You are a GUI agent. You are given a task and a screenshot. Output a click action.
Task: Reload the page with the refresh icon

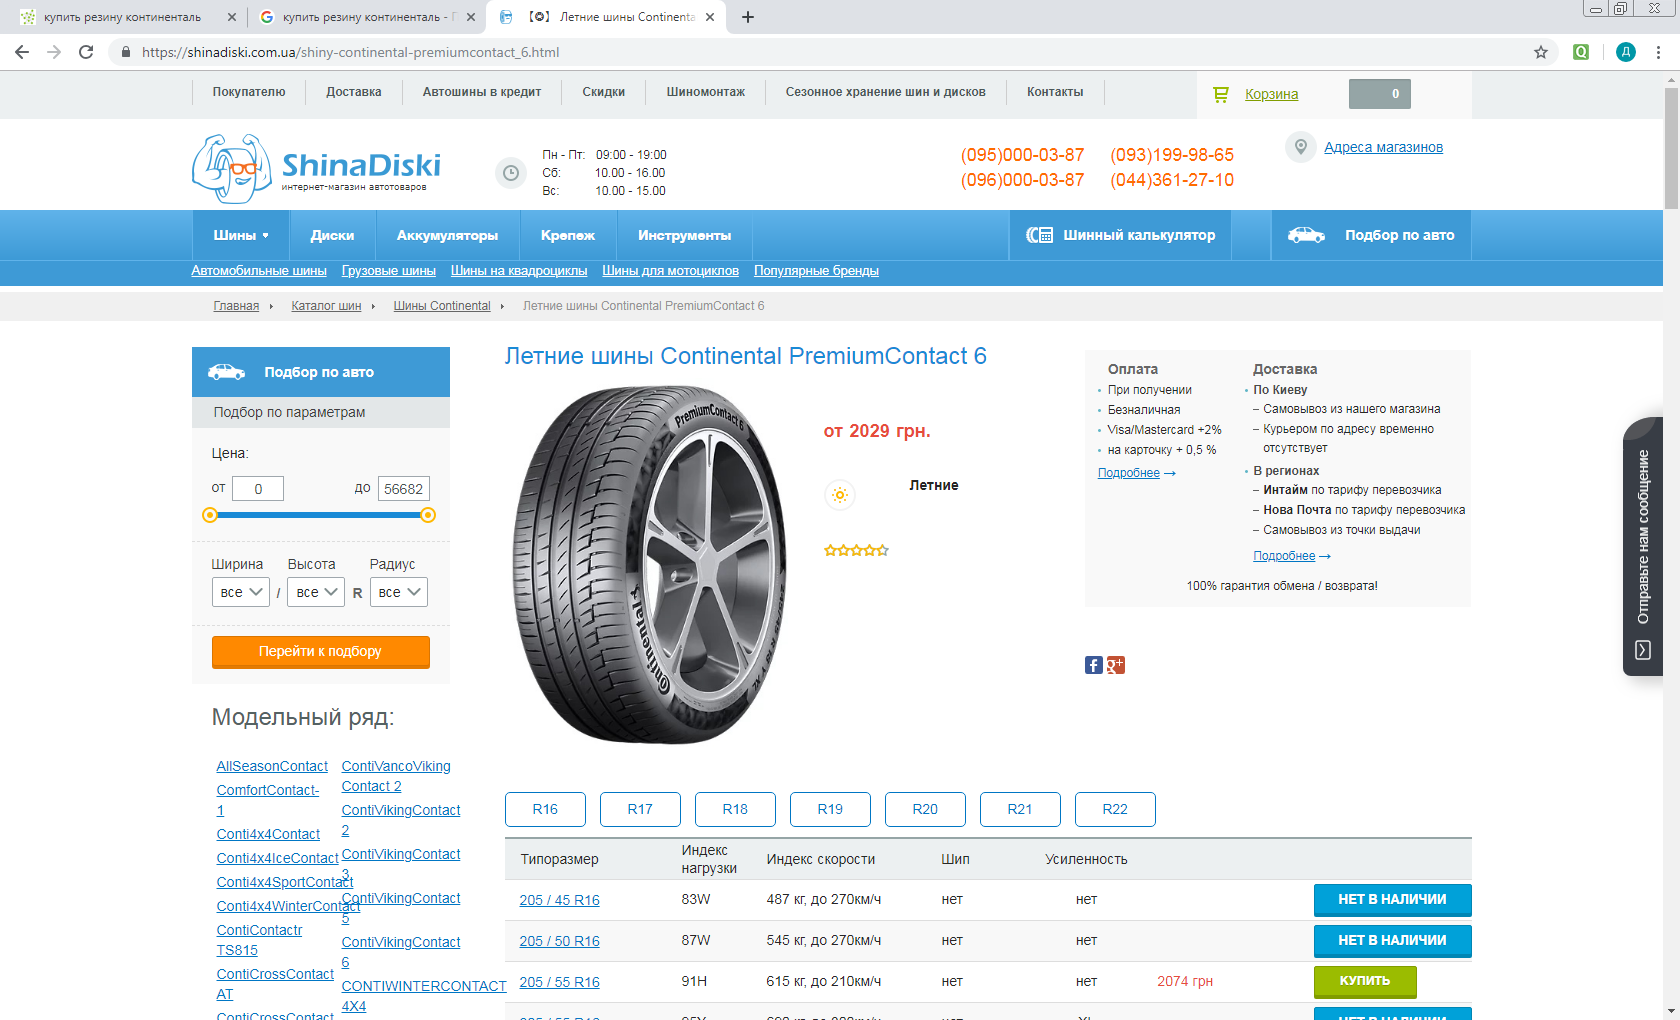(86, 52)
